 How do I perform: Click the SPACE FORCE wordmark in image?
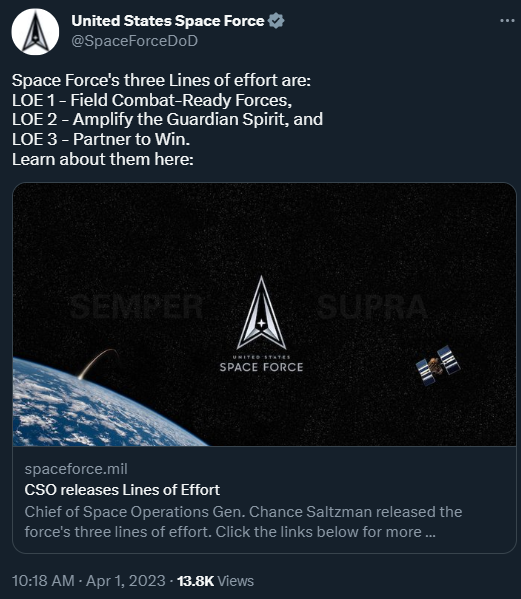pyautogui.click(x=261, y=367)
